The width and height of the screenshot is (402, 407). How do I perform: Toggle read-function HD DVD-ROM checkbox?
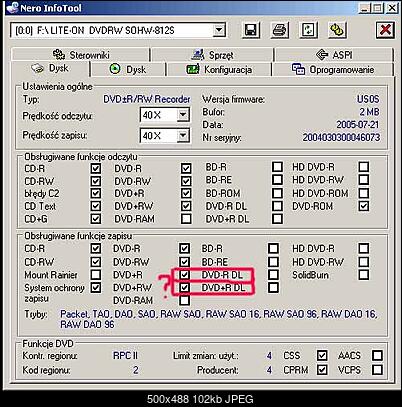(x=364, y=193)
